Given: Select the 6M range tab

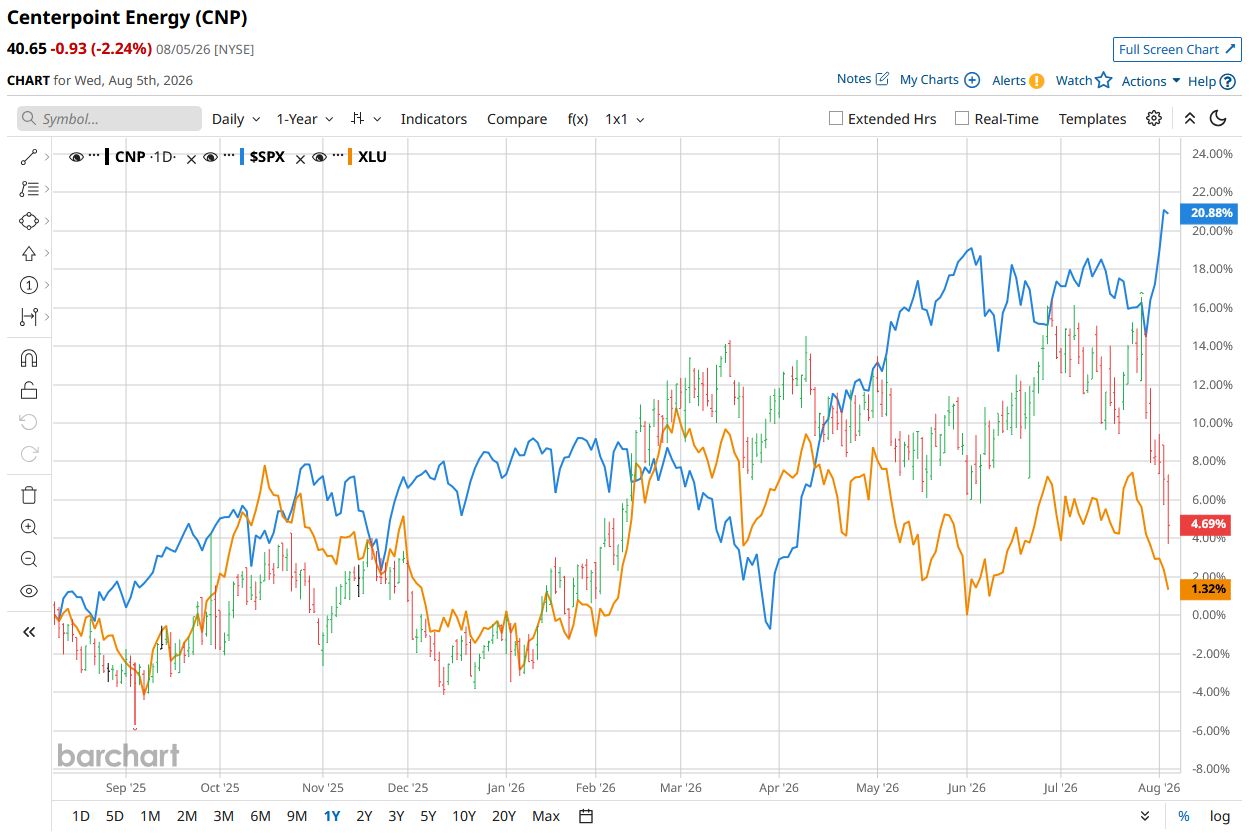Looking at the screenshot, I should pyautogui.click(x=260, y=816).
